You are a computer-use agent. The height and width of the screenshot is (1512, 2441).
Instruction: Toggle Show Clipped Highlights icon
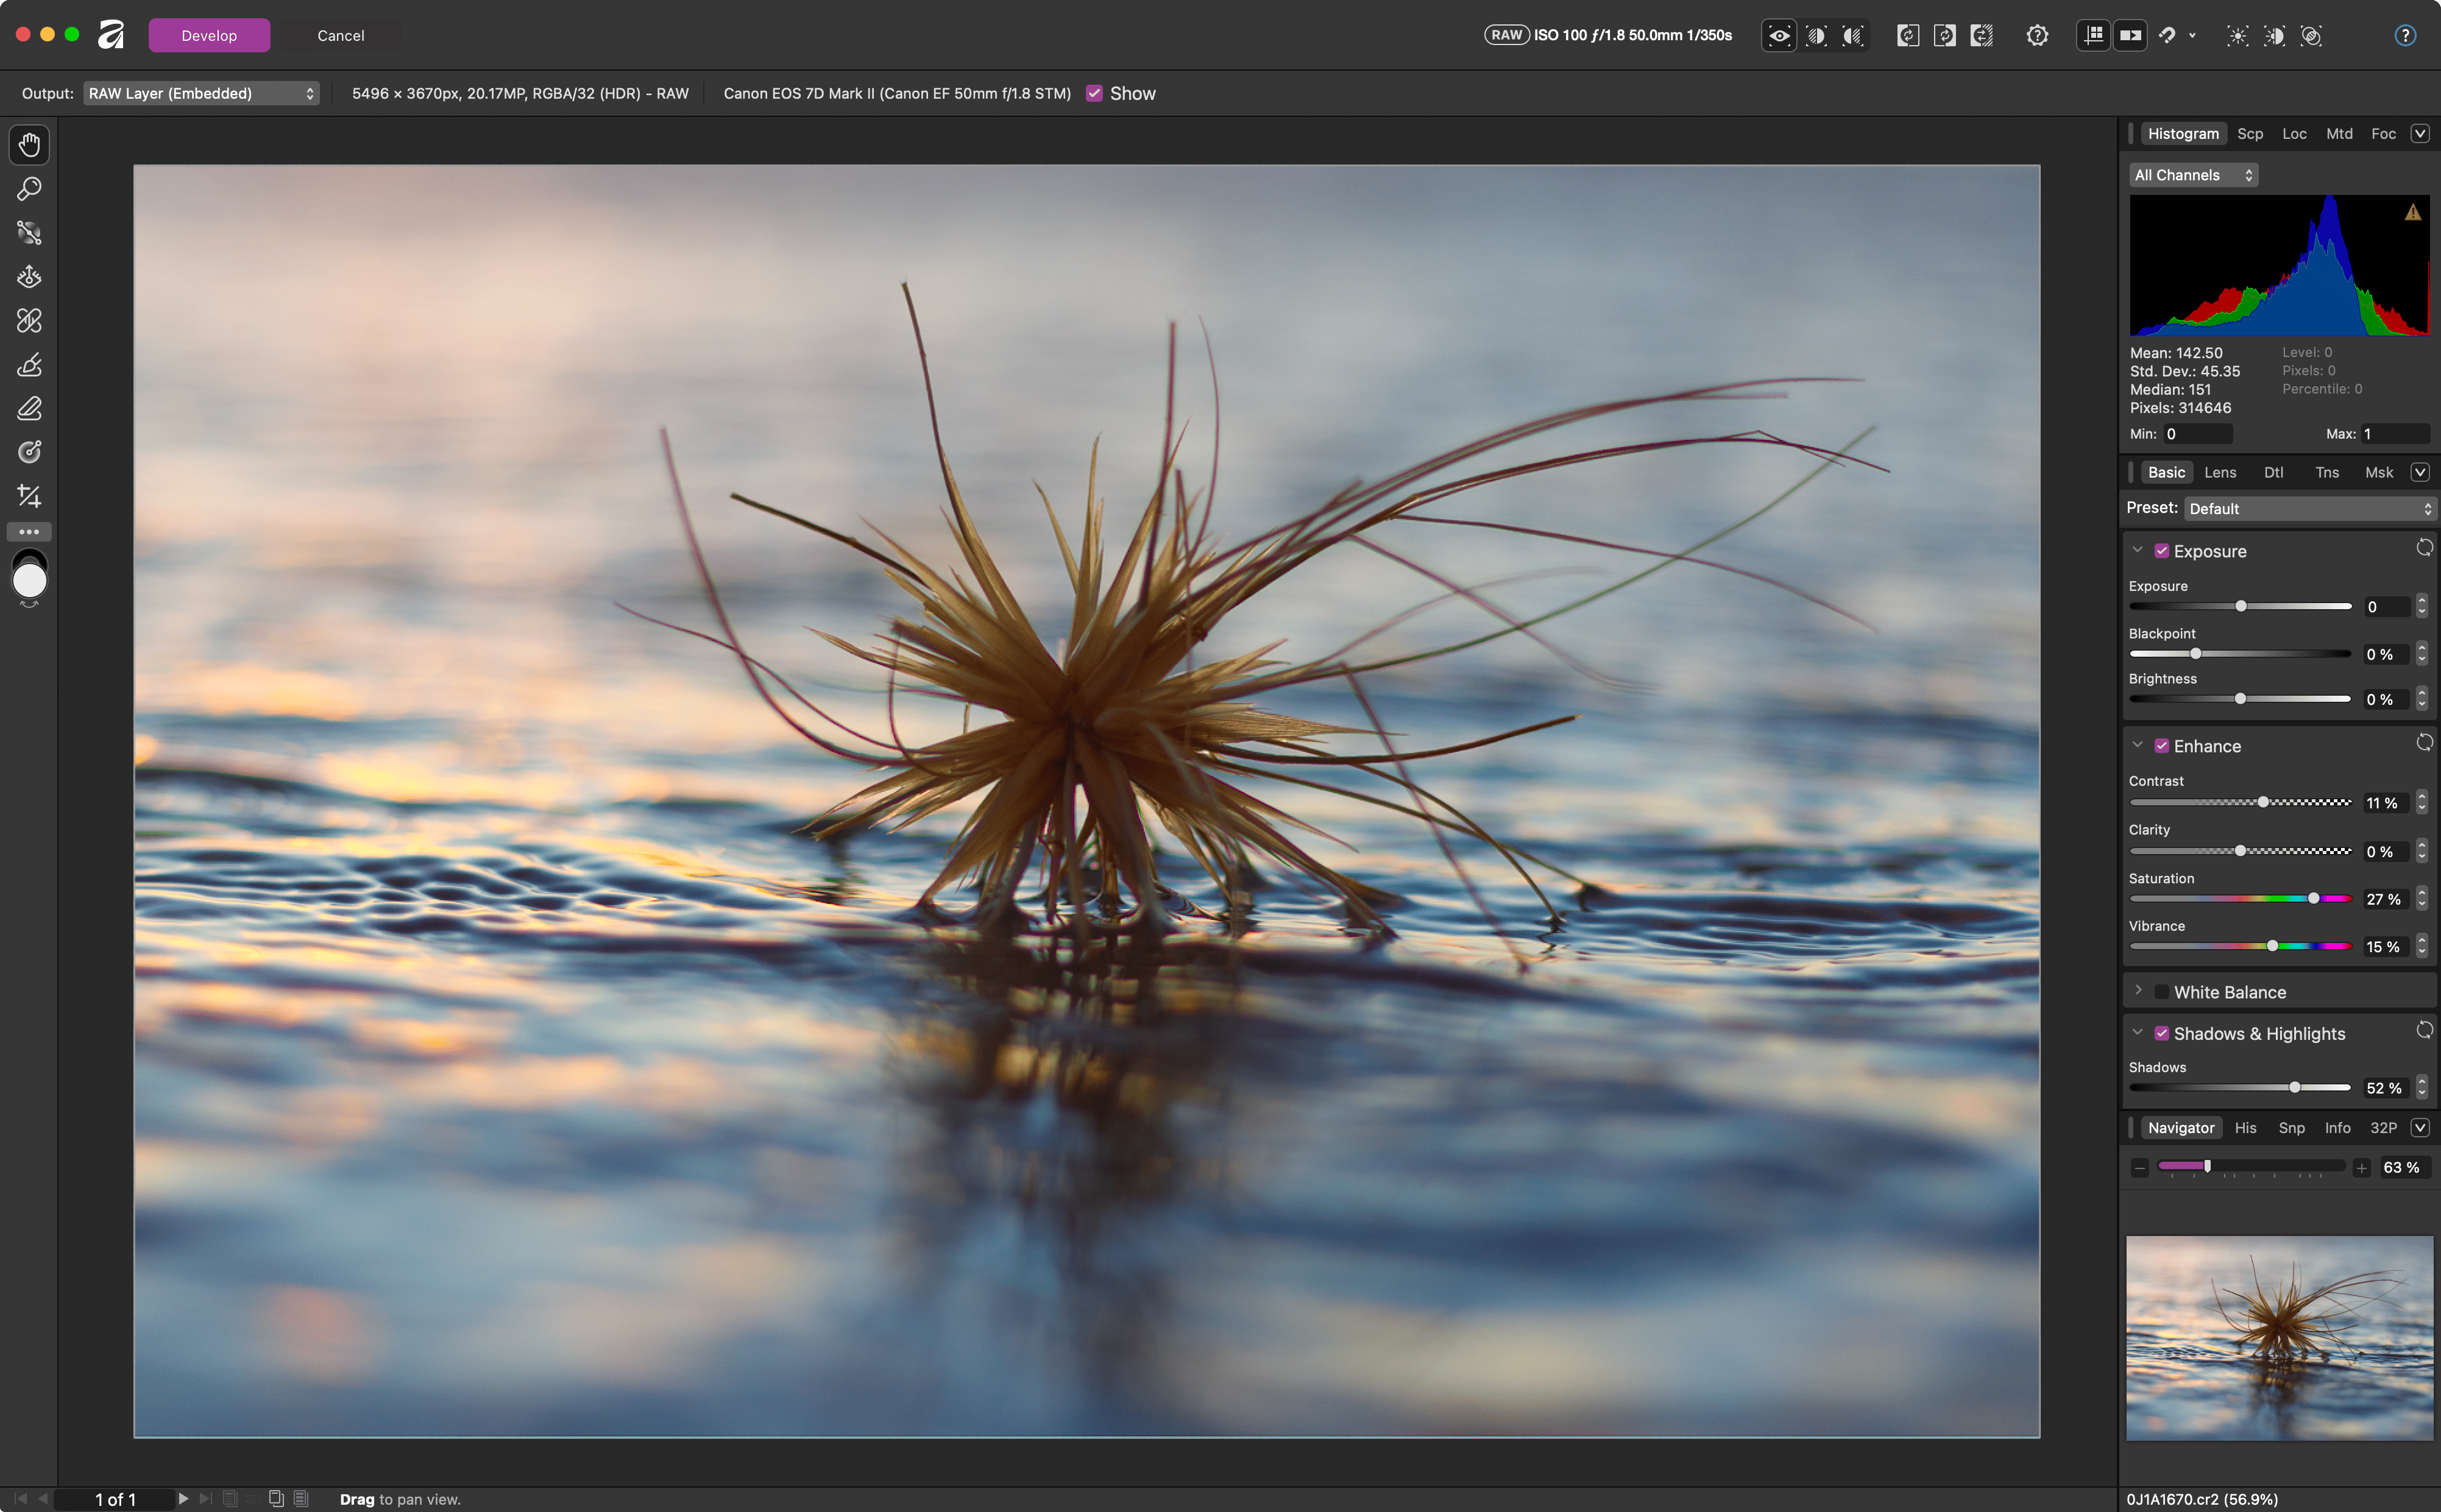2238,36
